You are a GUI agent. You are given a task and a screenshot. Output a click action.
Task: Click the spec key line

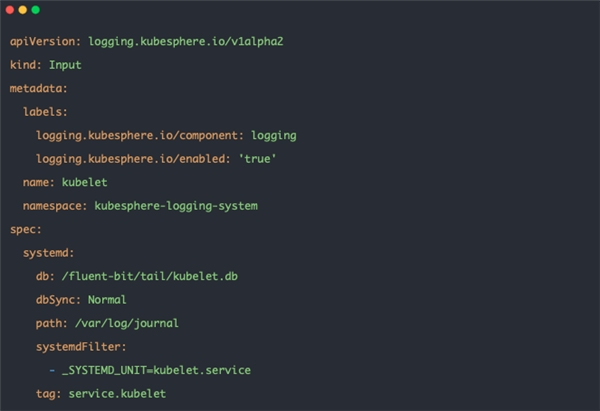coord(25,229)
